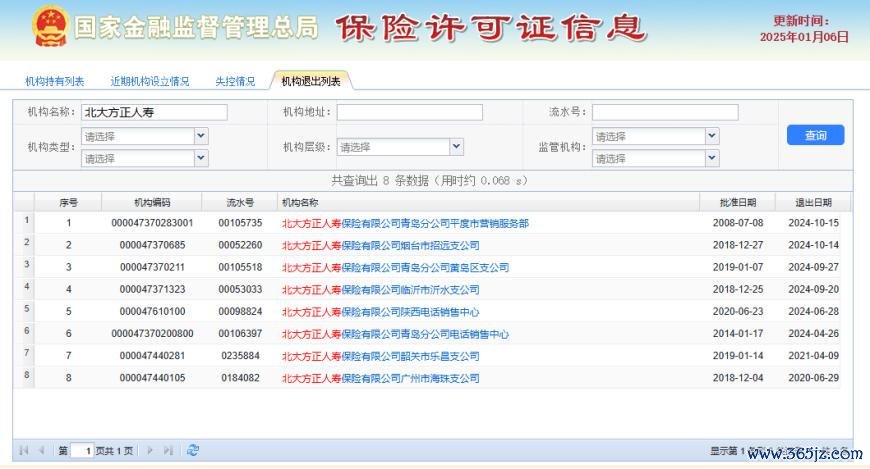The height and width of the screenshot is (469, 870).
Task: Click exit date 2024-10-14
Action: coord(813,245)
